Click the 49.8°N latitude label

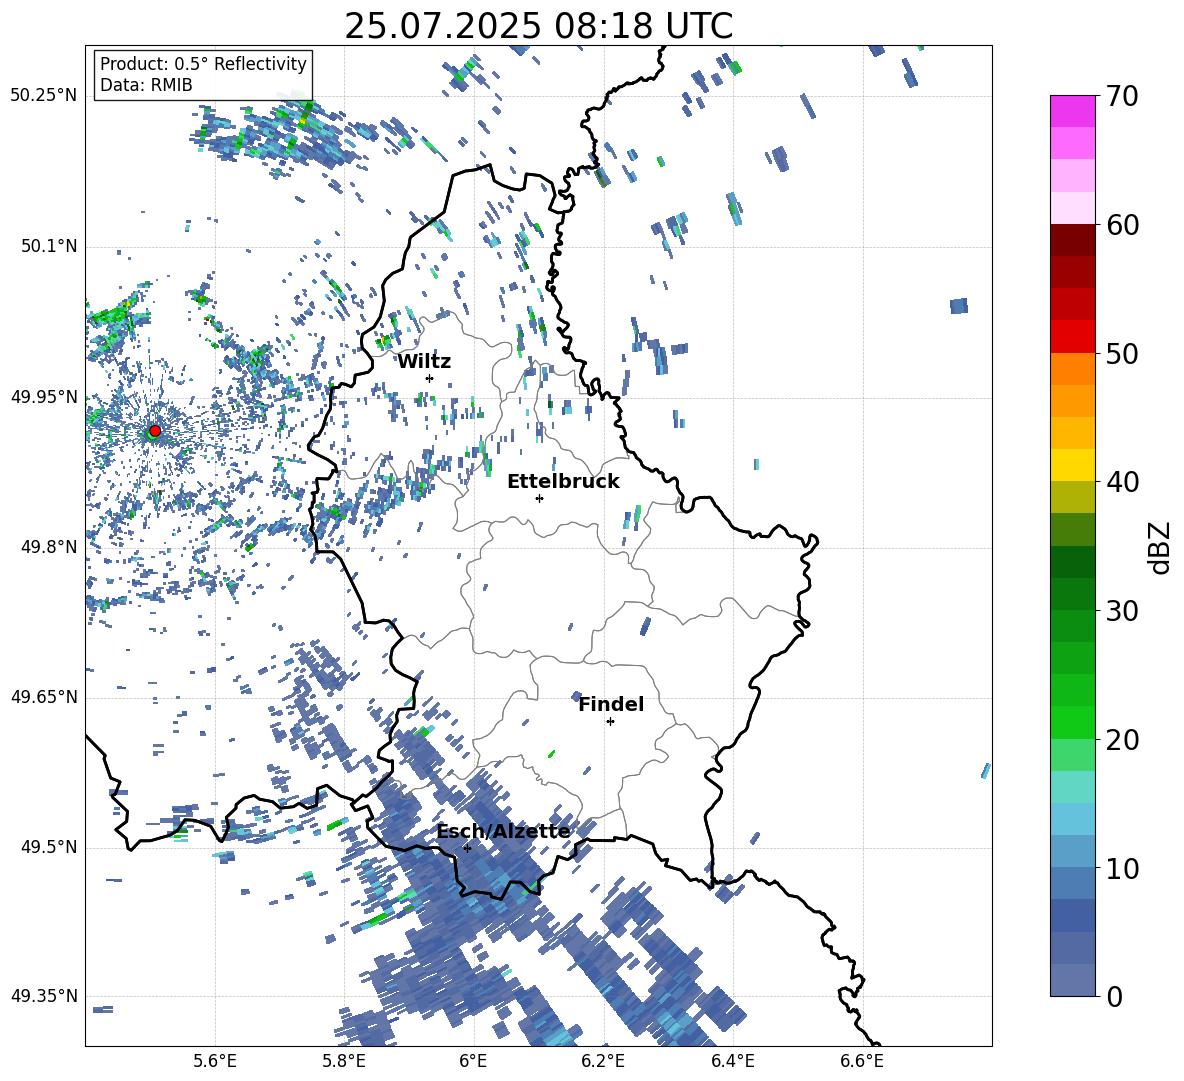(x=48, y=547)
